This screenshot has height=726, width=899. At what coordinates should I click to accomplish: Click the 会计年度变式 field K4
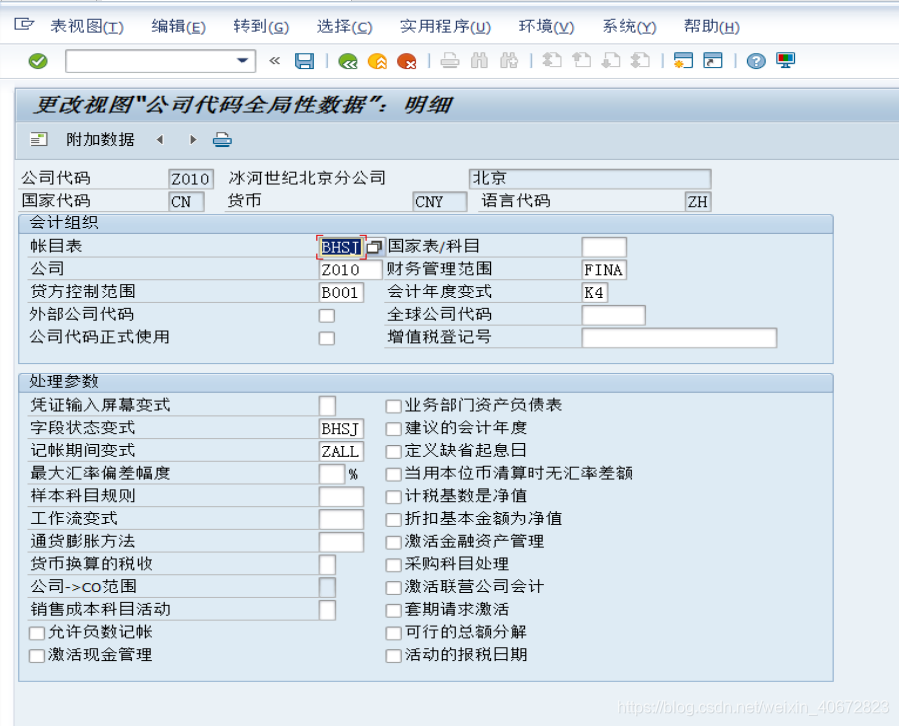click(x=595, y=292)
